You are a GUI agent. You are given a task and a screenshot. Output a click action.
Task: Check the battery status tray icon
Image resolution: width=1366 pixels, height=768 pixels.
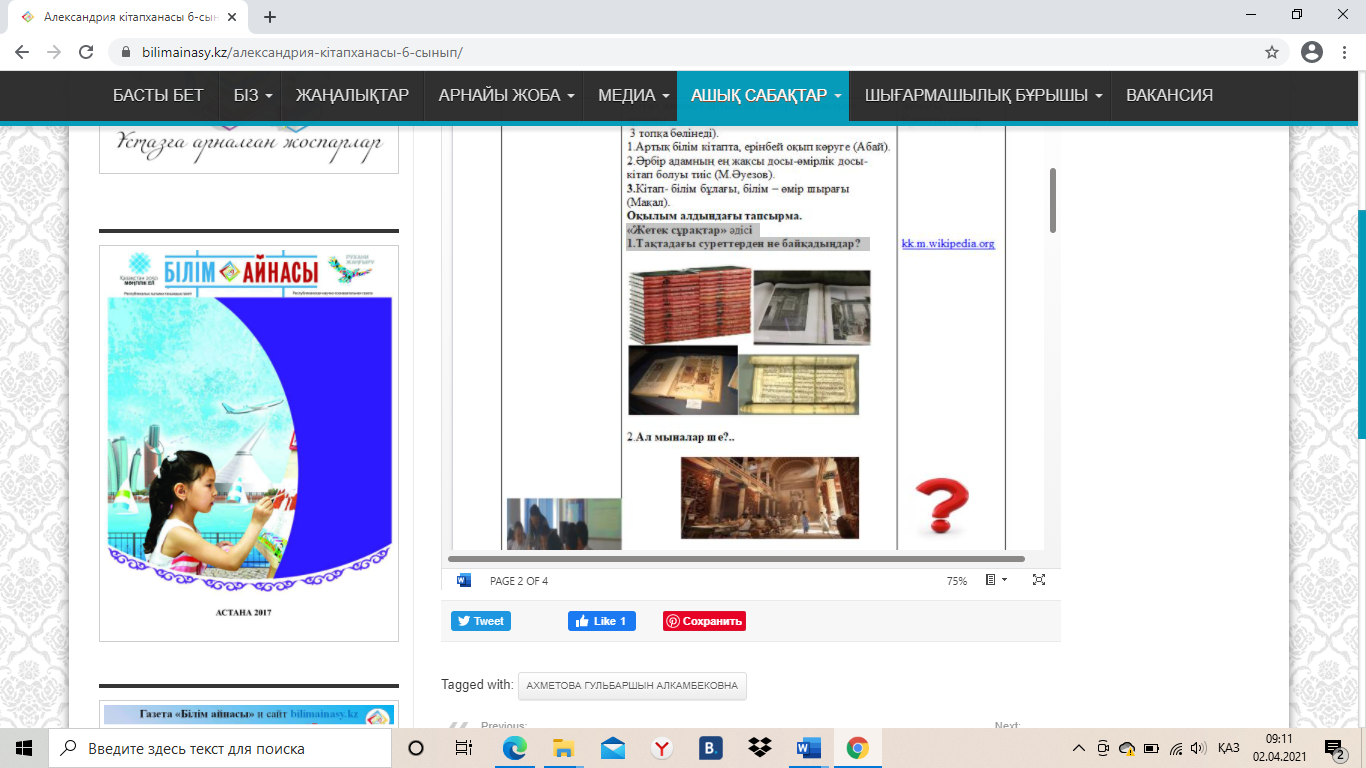(x=1151, y=748)
